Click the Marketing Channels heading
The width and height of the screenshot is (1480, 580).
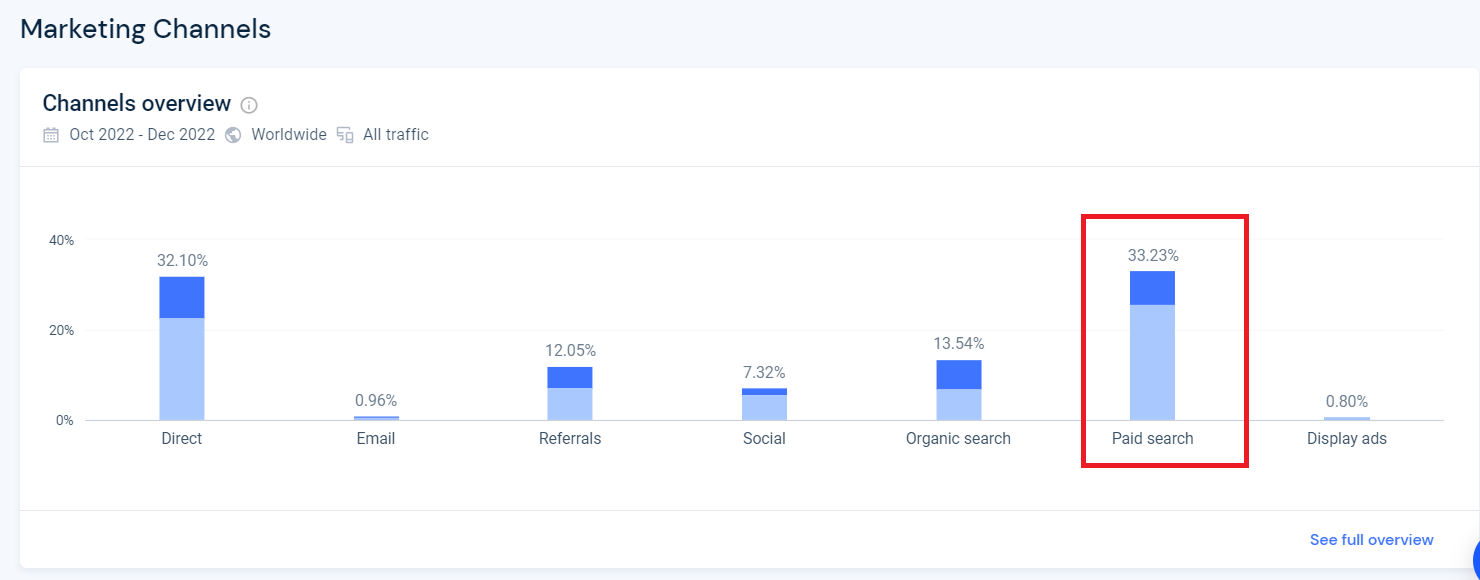click(146, 28)
